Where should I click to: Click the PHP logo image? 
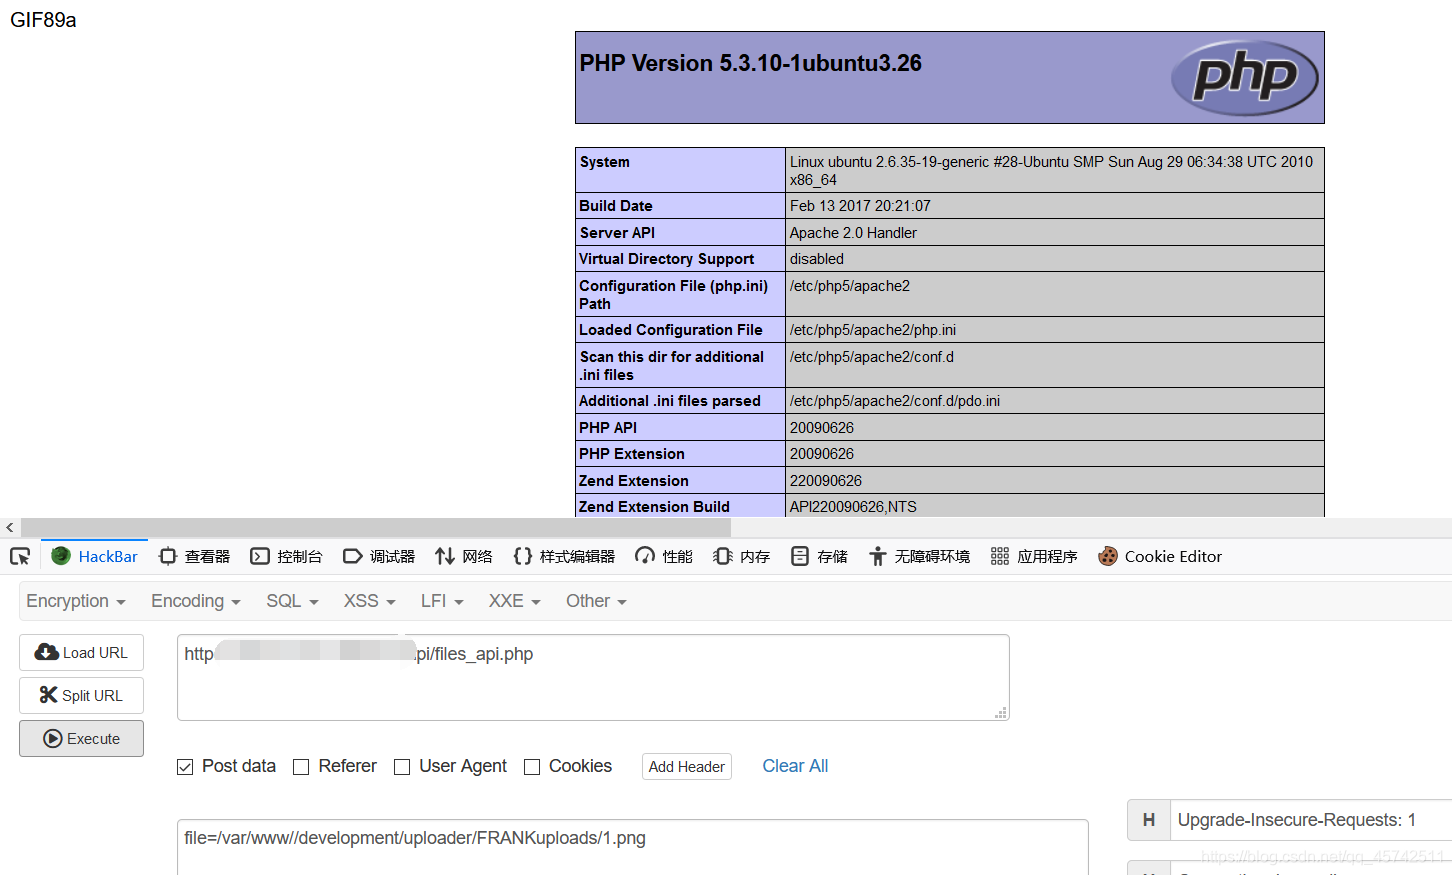click(x=1245, y=77)
